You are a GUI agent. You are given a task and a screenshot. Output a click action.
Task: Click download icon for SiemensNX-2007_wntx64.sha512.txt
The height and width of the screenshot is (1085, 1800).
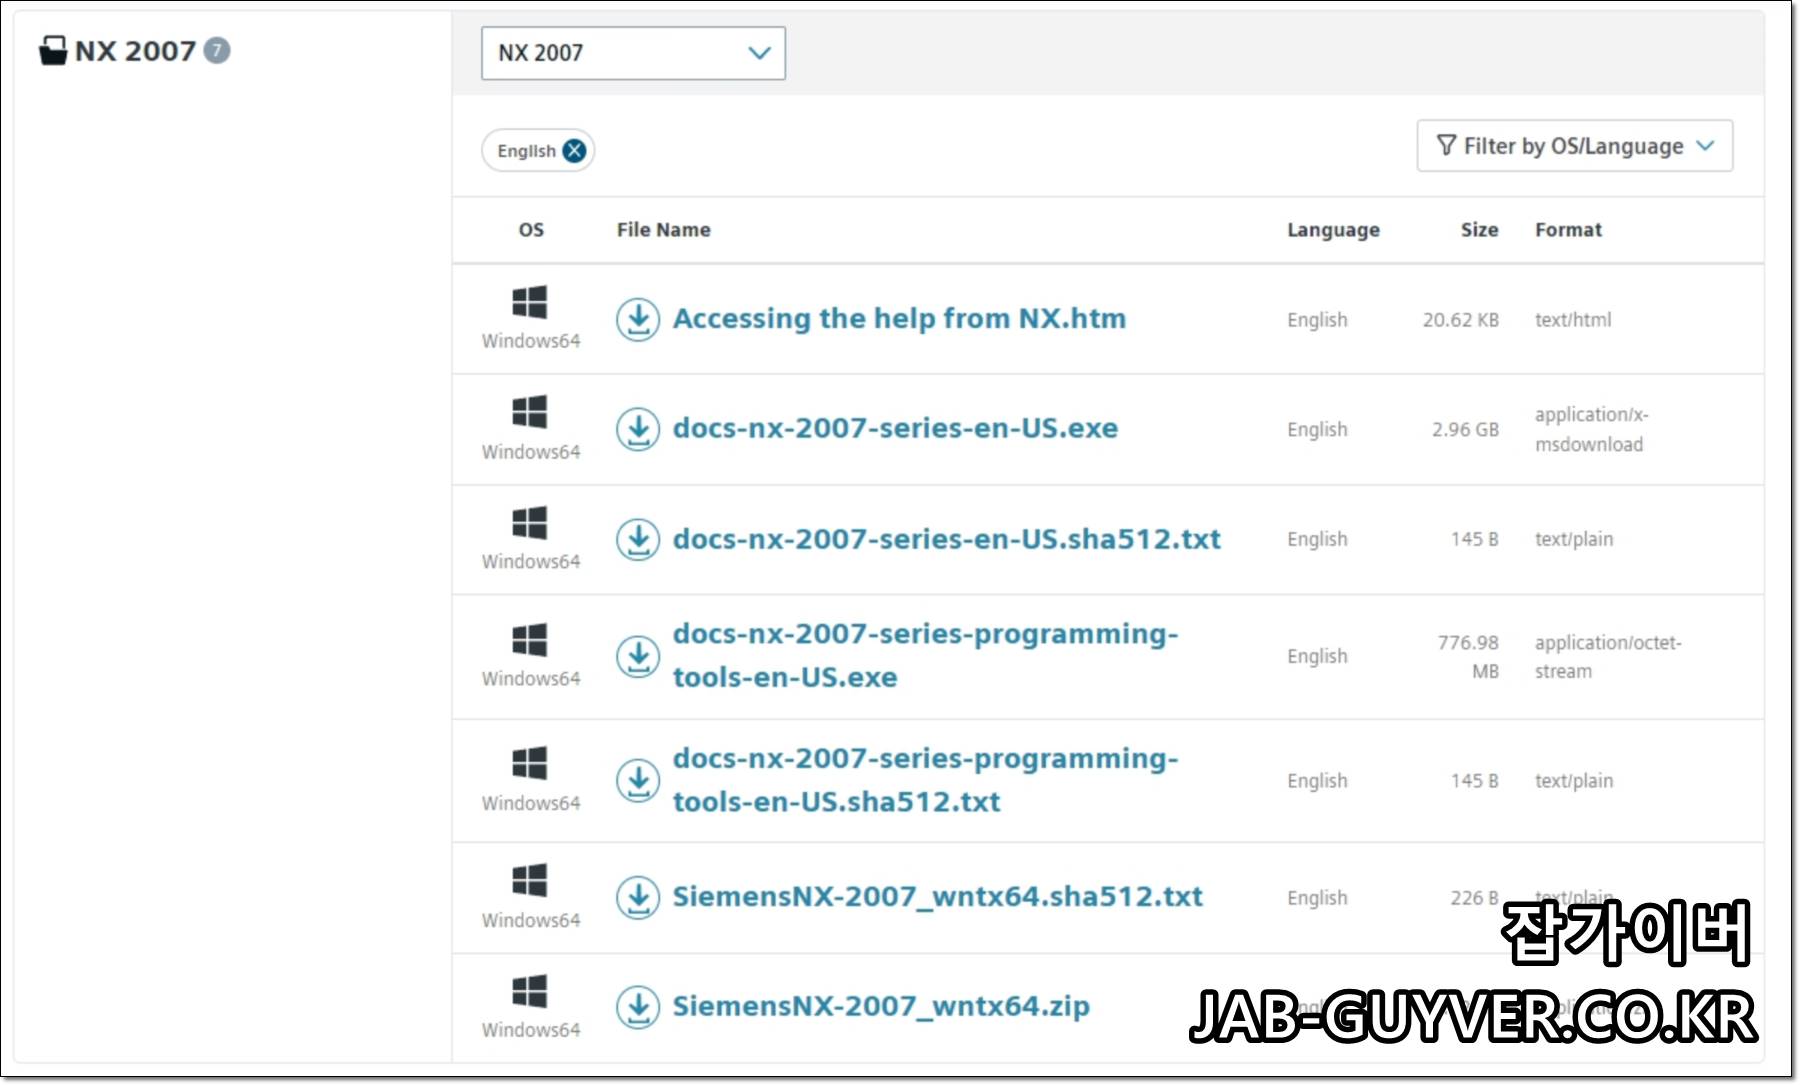638,898
